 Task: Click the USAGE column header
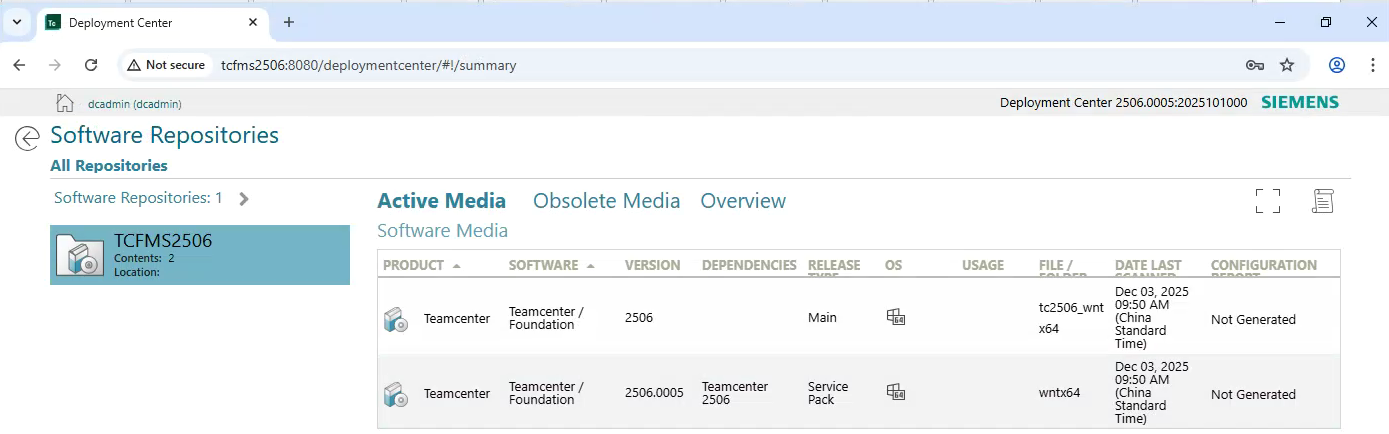(983, 265)
